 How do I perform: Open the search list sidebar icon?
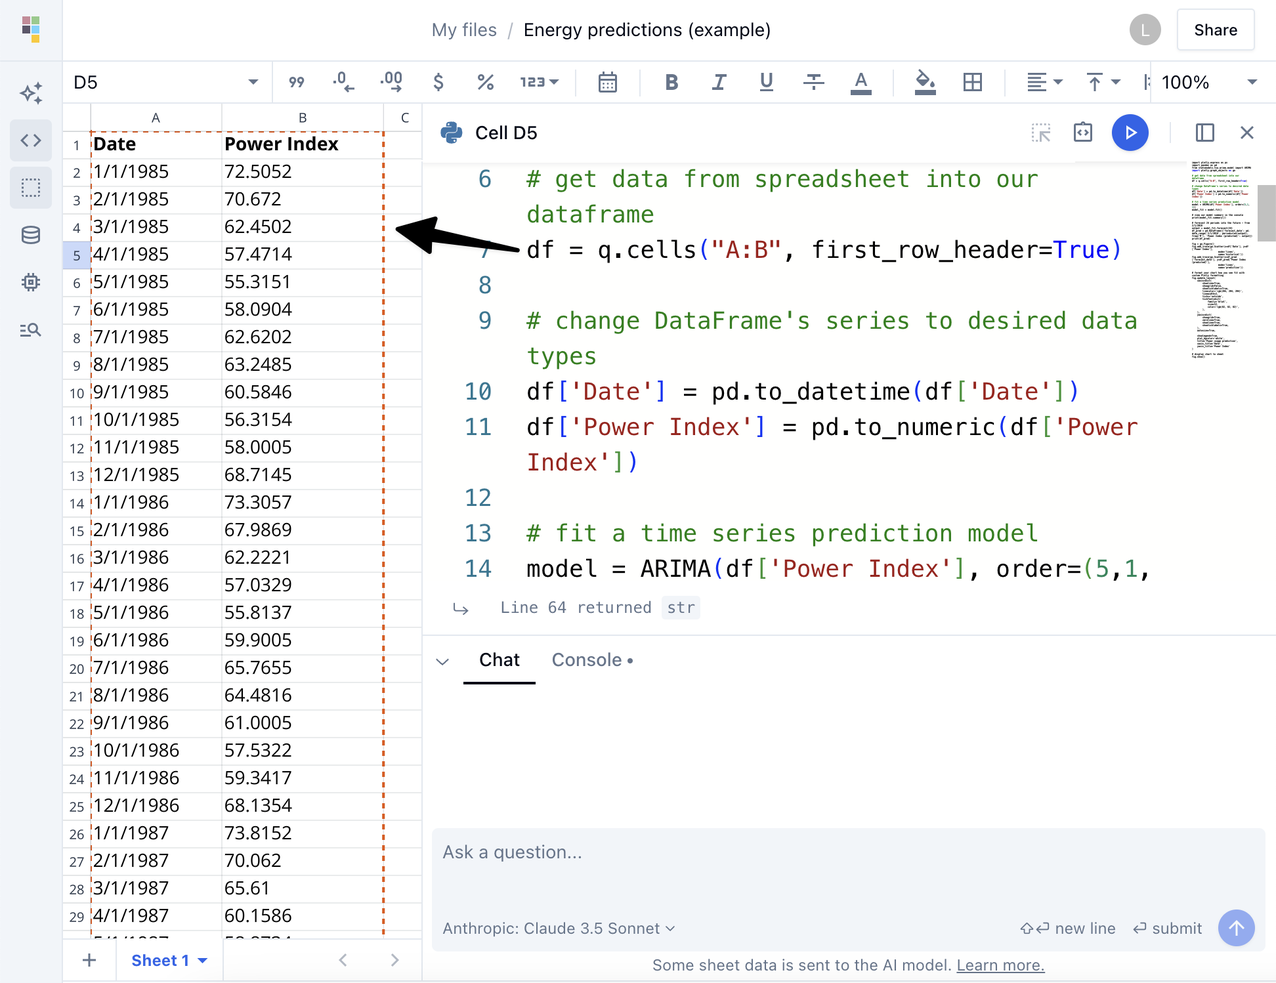tap(31, 330)
